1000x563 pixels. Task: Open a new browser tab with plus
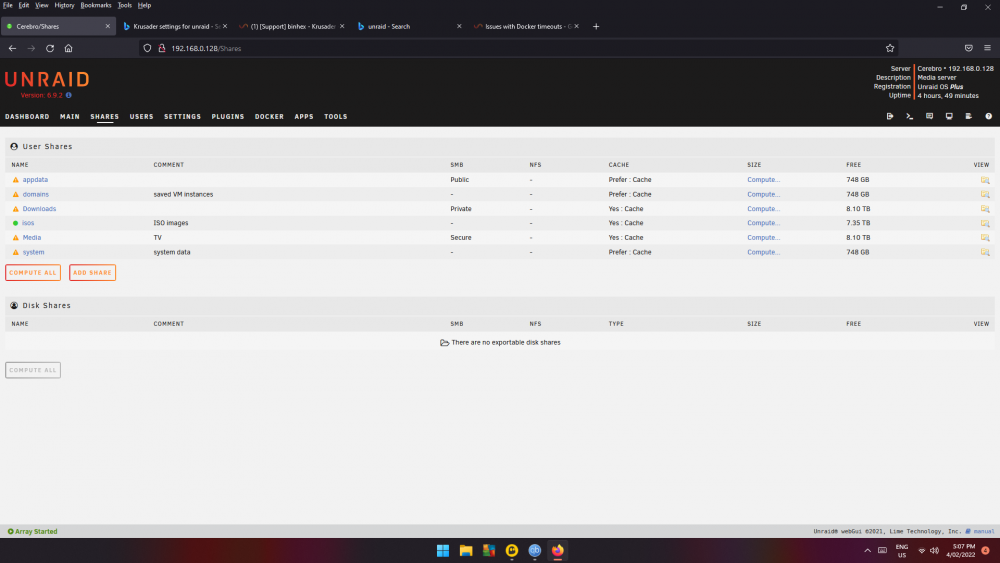click(596, 27)
